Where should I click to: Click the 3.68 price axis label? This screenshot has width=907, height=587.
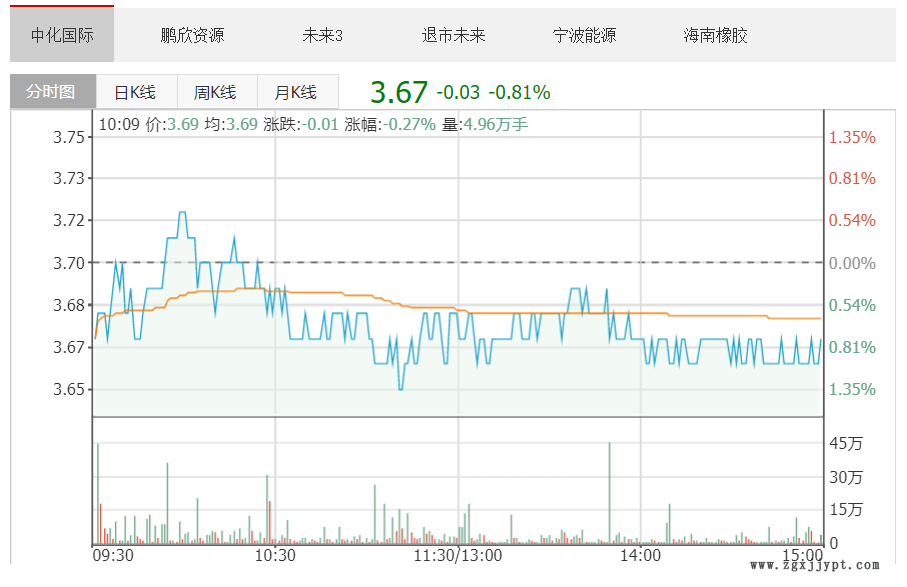(x=69, y=305)
